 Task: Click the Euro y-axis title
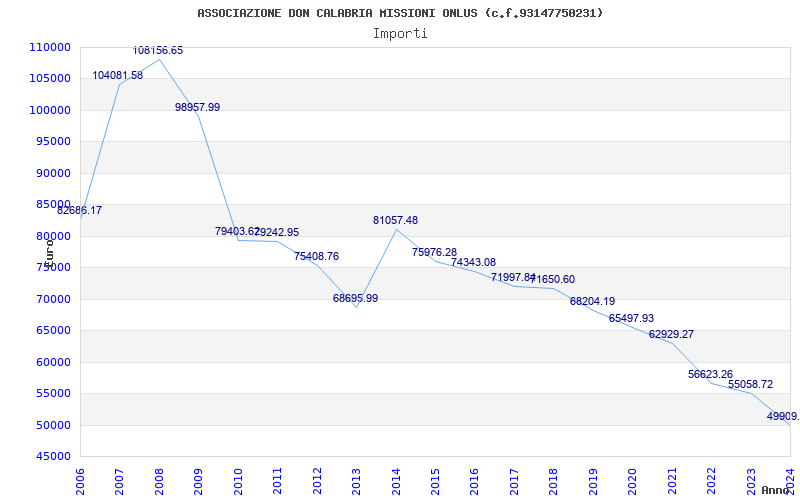[49, 253]
